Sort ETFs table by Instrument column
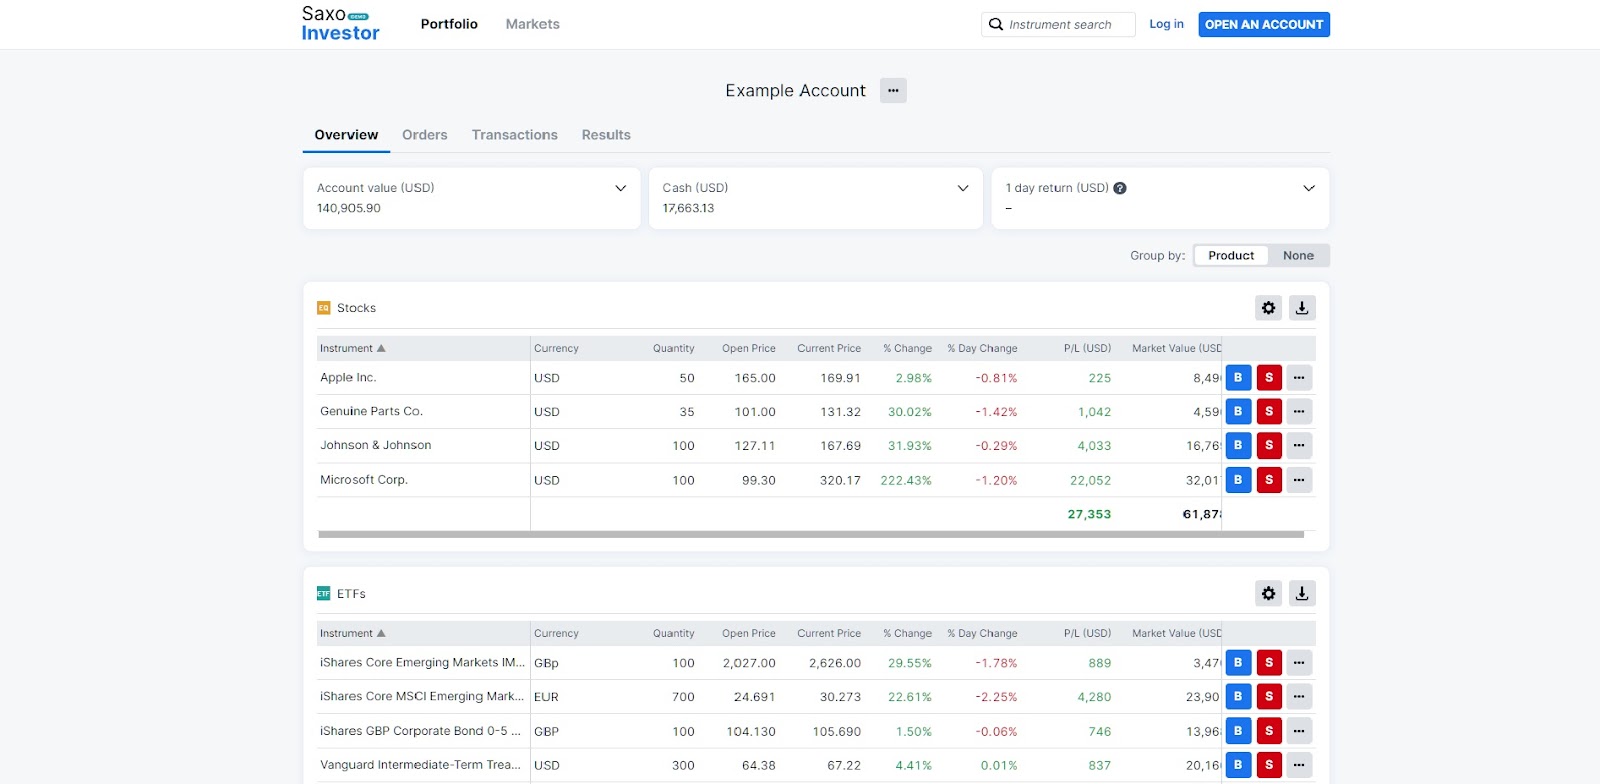The height and width of the screenshot is (784, 1600). (352, 633)
